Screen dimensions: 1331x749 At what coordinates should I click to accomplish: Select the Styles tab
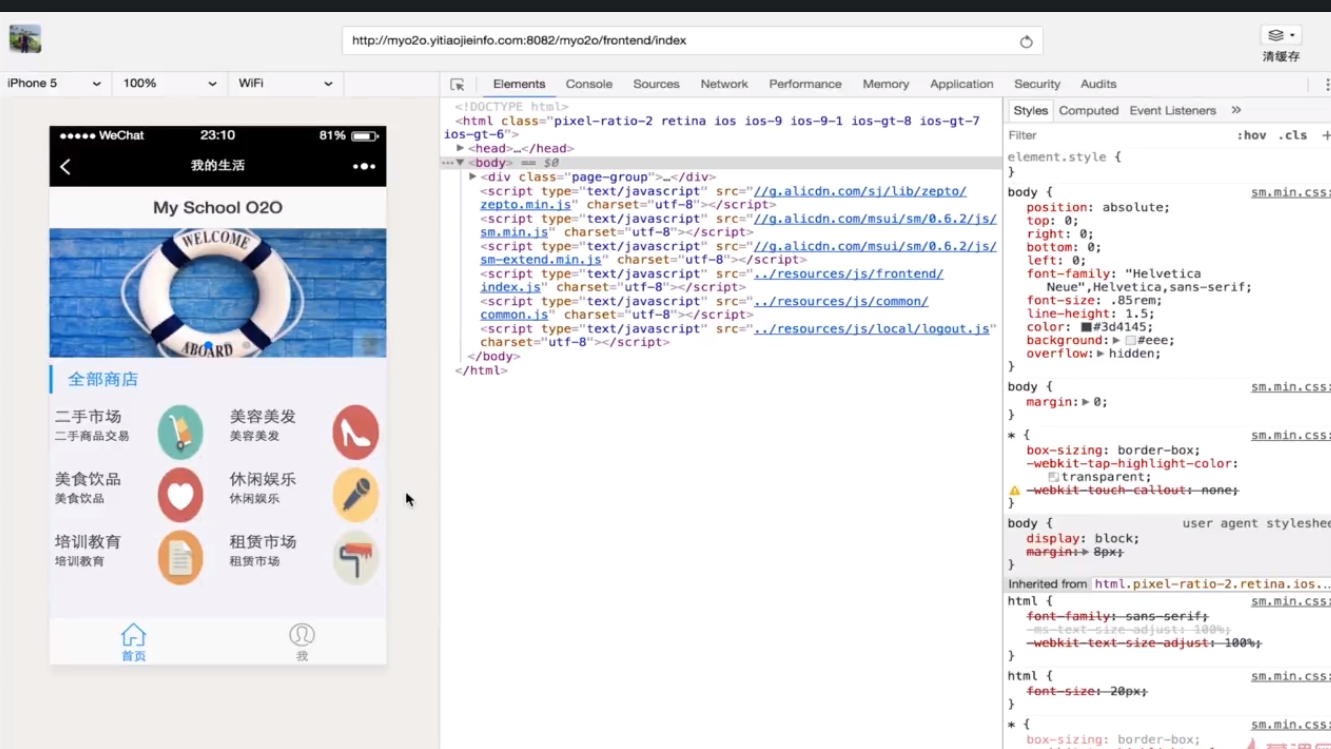[1030, 110]
